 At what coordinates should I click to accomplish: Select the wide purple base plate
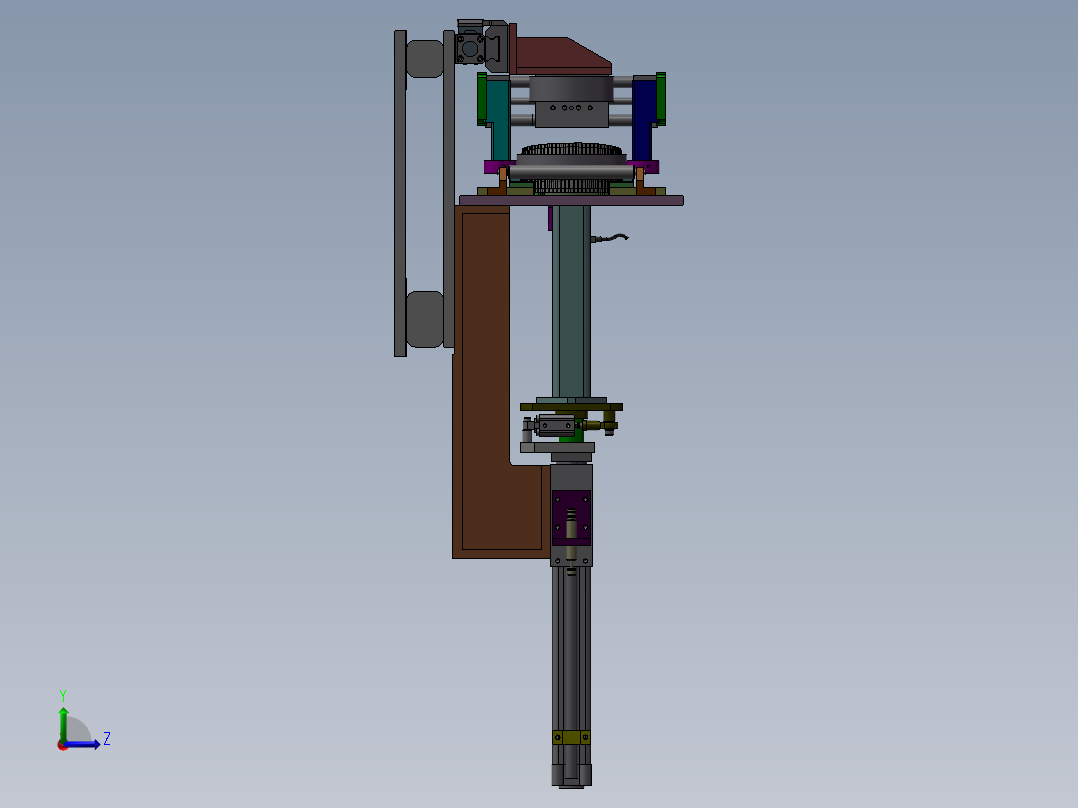point(571,200)
